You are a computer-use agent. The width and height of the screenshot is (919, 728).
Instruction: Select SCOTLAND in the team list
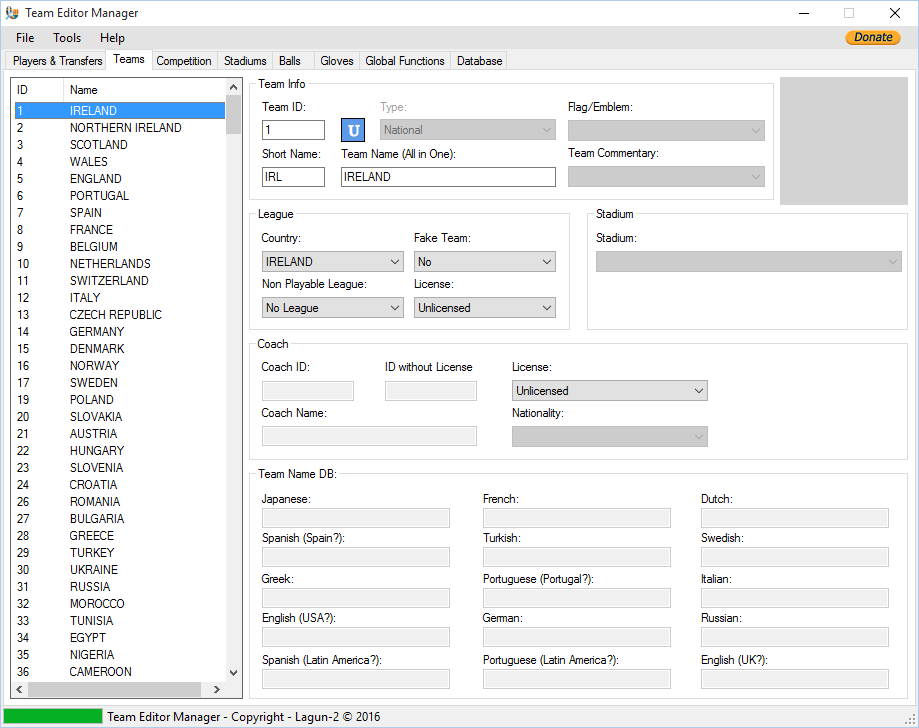(120, 145)
